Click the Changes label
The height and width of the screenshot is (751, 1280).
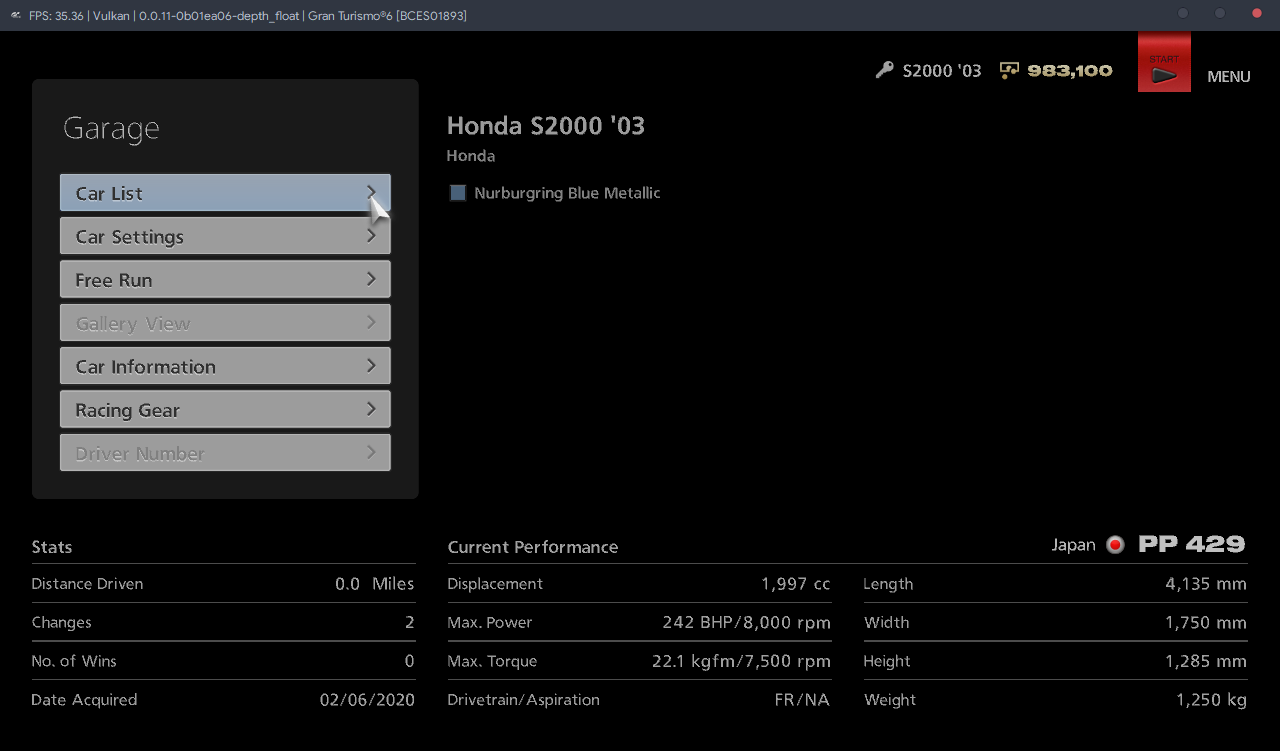pyautogui.click(x=61, y=622)
